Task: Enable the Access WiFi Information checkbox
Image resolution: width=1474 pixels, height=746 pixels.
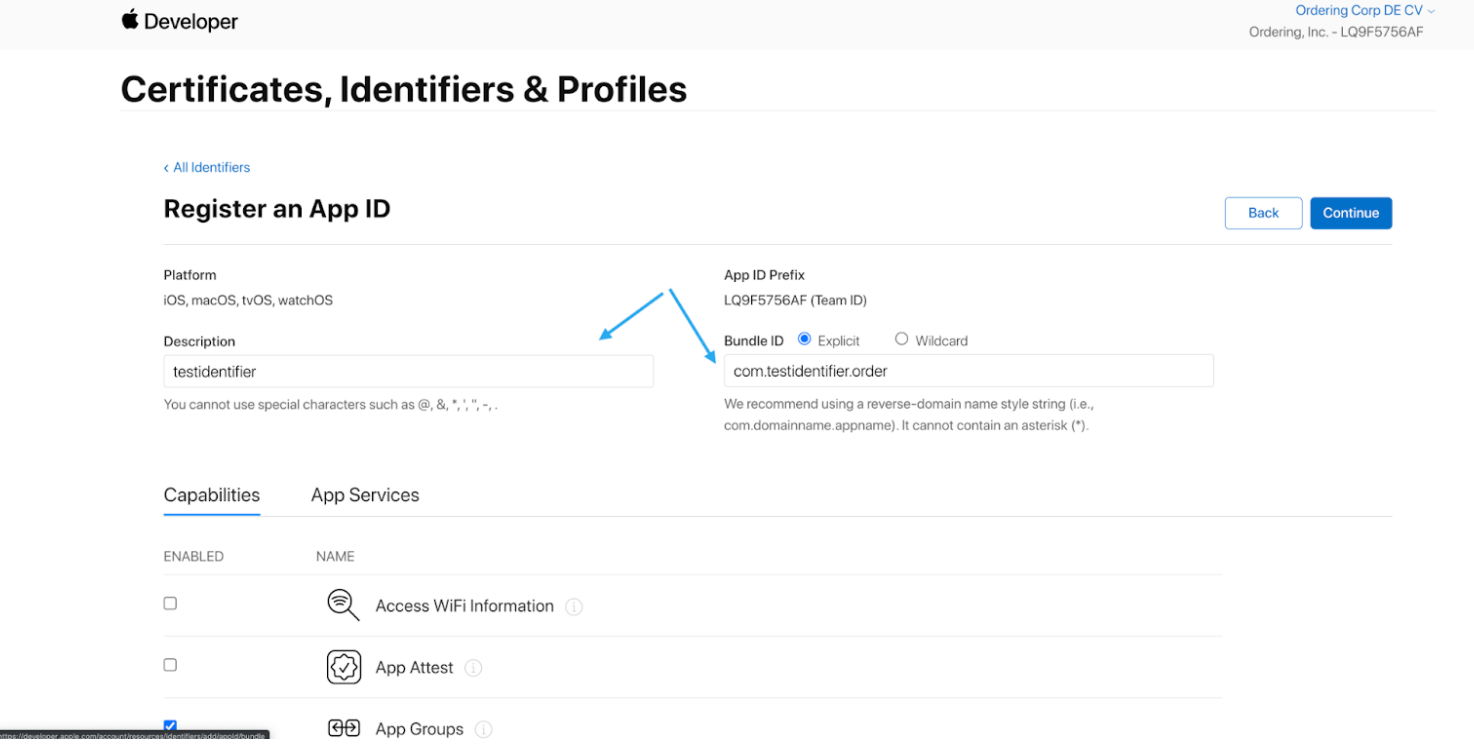Action: coord(170,603)
